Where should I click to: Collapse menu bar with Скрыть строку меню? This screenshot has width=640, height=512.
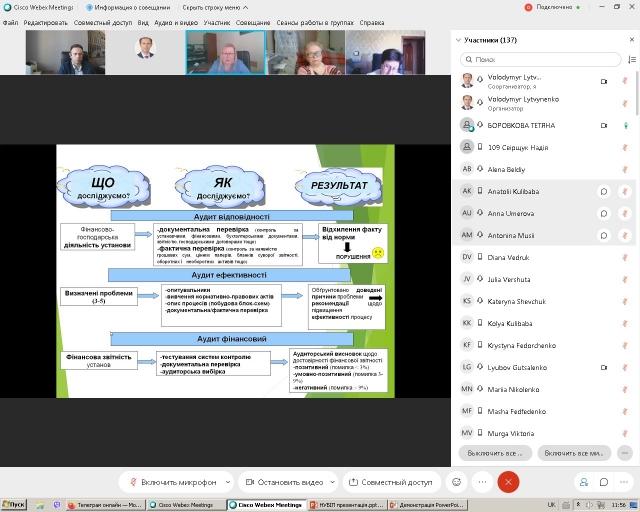pyautogui.click(x=215, y=7)
